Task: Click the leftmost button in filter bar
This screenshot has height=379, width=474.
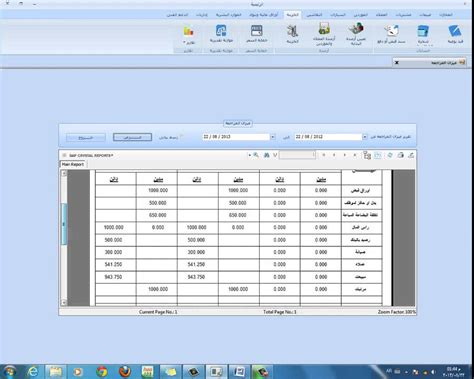Action: click(x=86, y=137)
